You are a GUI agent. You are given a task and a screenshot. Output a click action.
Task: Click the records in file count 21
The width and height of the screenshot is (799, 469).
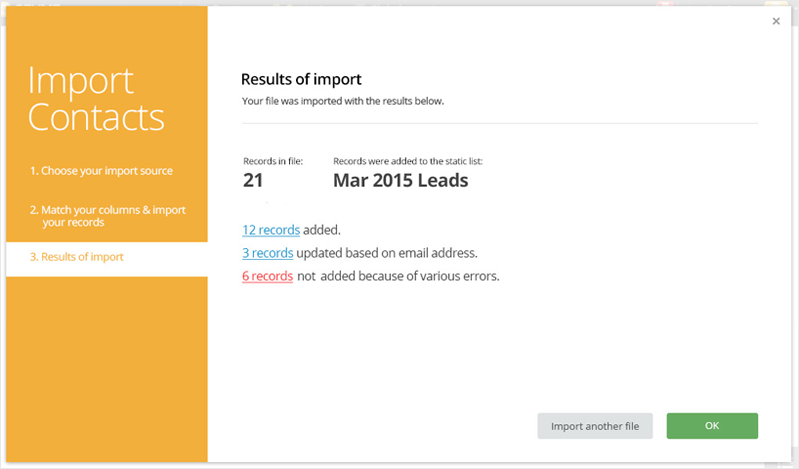(x=253, y=181)
